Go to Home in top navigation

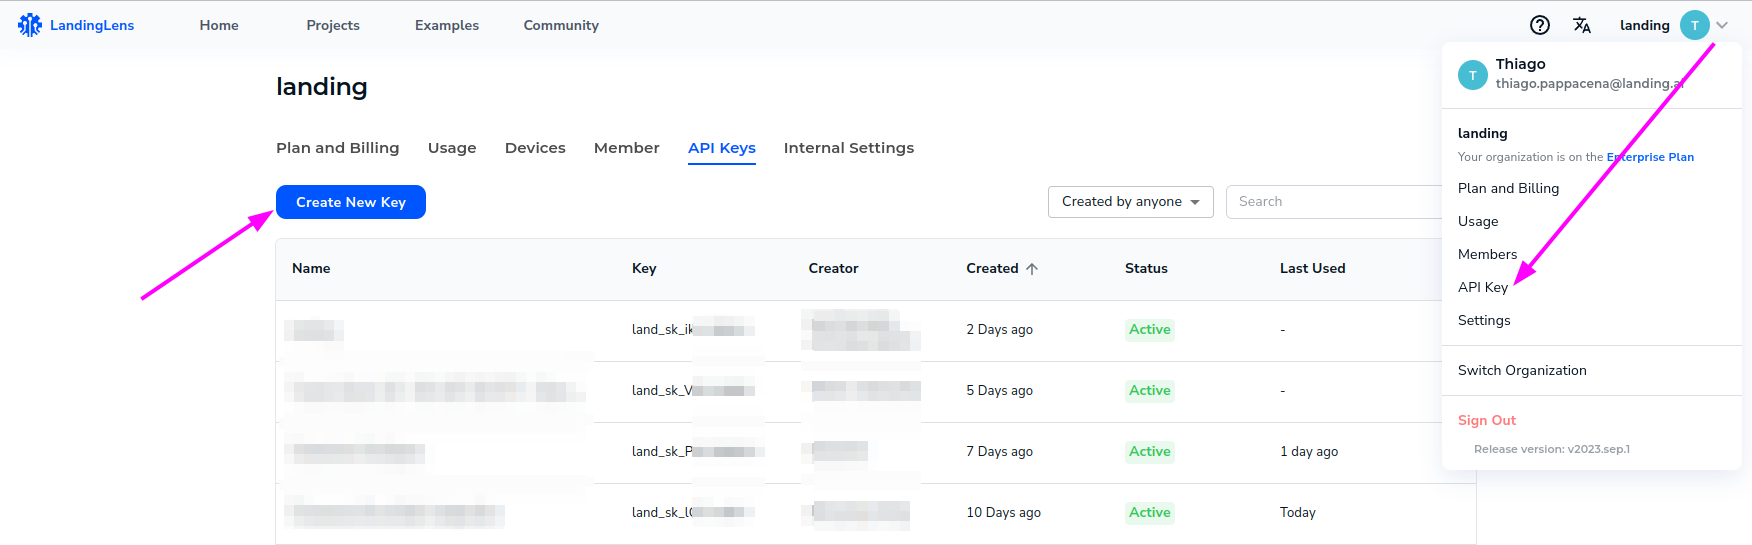point(219,25)
